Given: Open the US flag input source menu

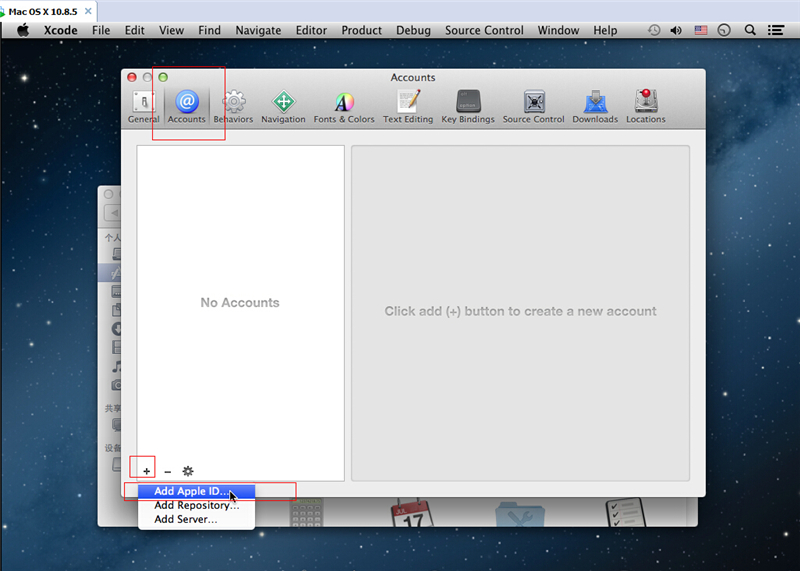Looking at the screenshot, I should click(701, 30).
